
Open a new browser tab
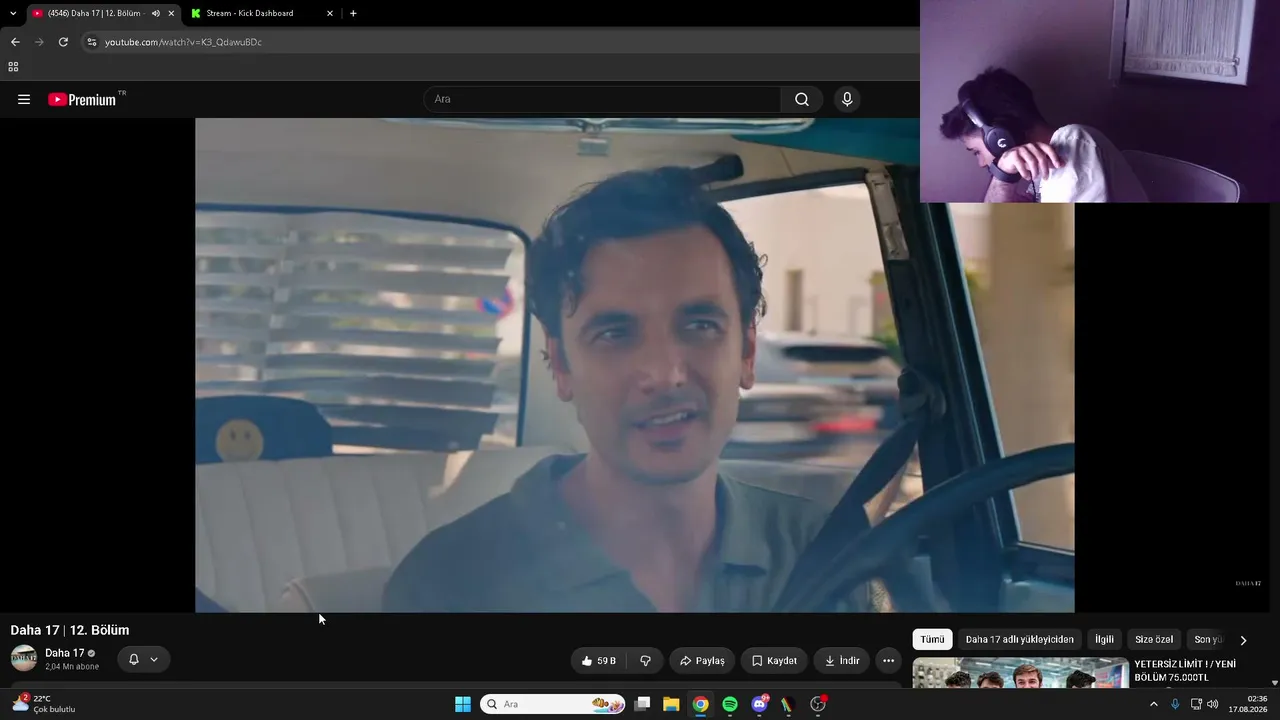pos(353,13)
